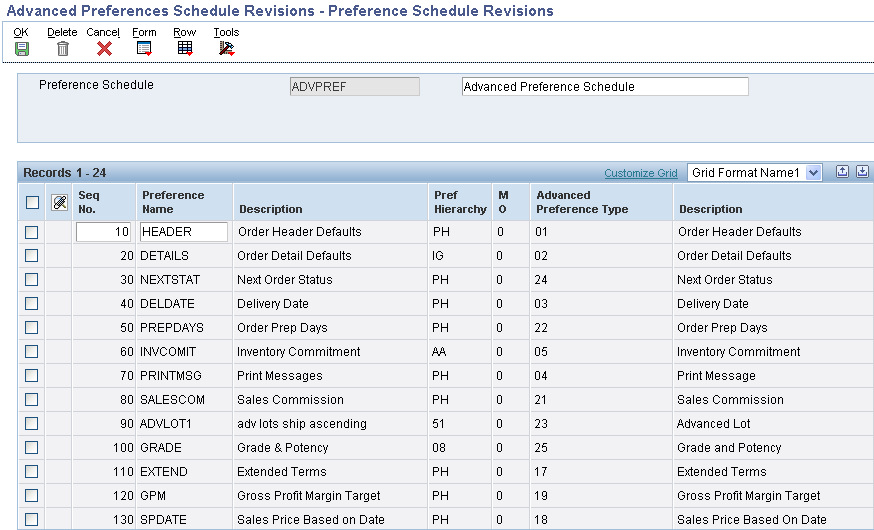The image size is (874, 530).
Task: Click the sequence number 130 cell
Action: click(104, 519)
